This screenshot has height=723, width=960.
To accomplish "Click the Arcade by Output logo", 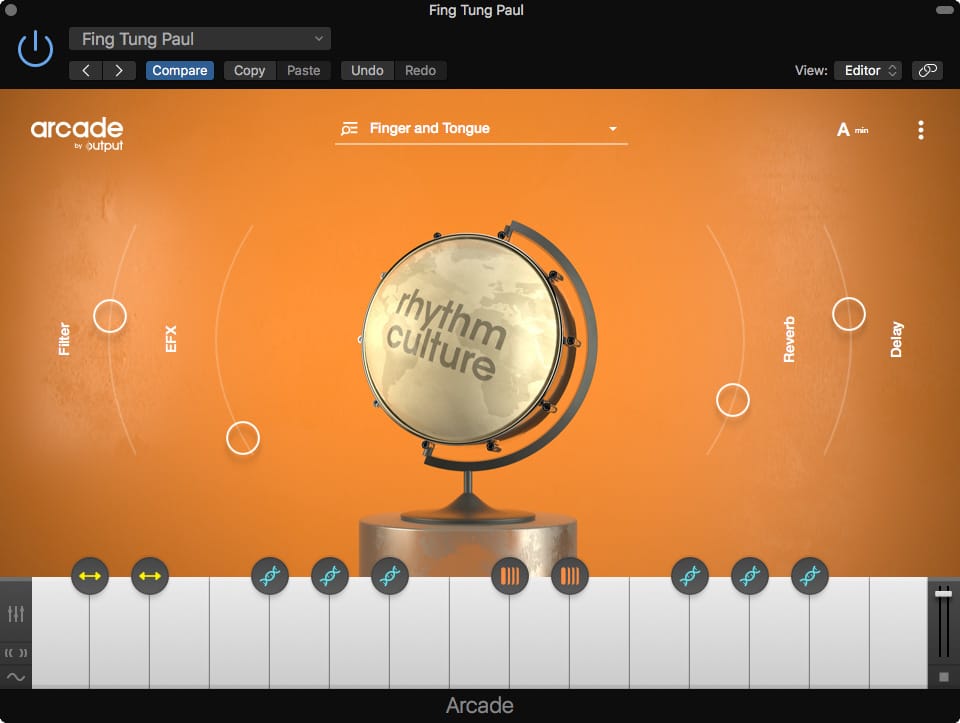I will tap(77, 133).
